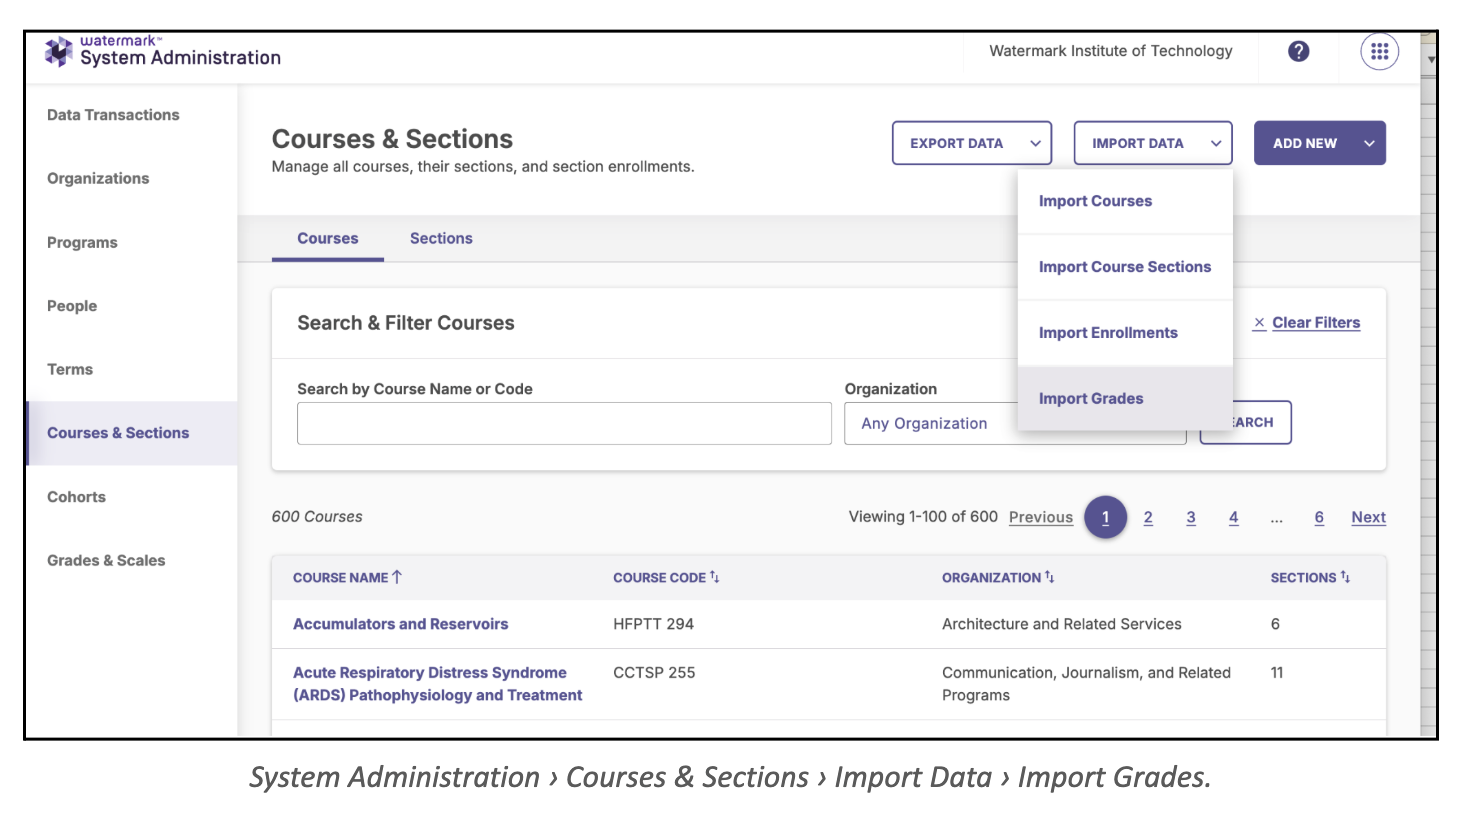The width and height of the screenshot is (1466, 818).
Task: Sort by Sections arrows icon
Action: (x=1345, y=577)
